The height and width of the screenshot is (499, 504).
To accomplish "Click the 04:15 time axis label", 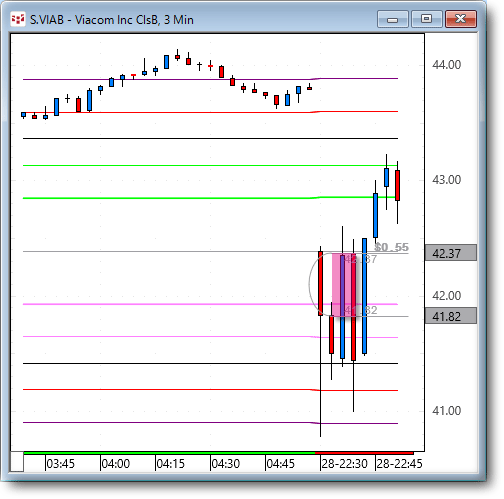I will (170, 464).
